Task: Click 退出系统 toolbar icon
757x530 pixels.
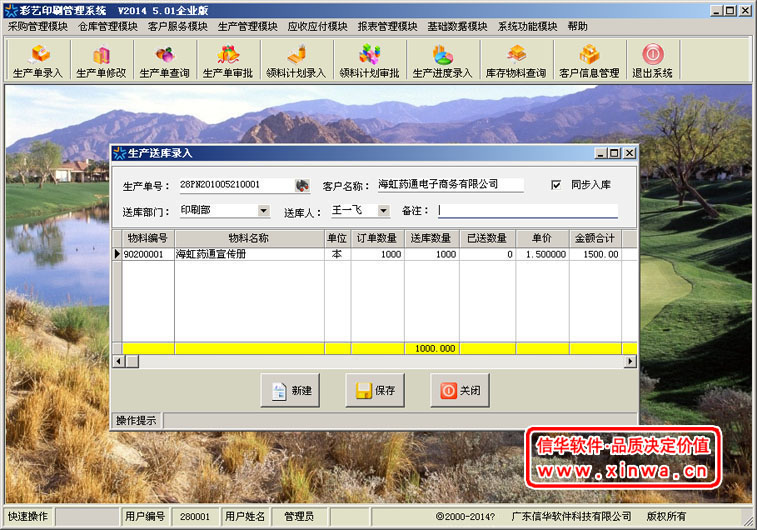Action: 653,60
